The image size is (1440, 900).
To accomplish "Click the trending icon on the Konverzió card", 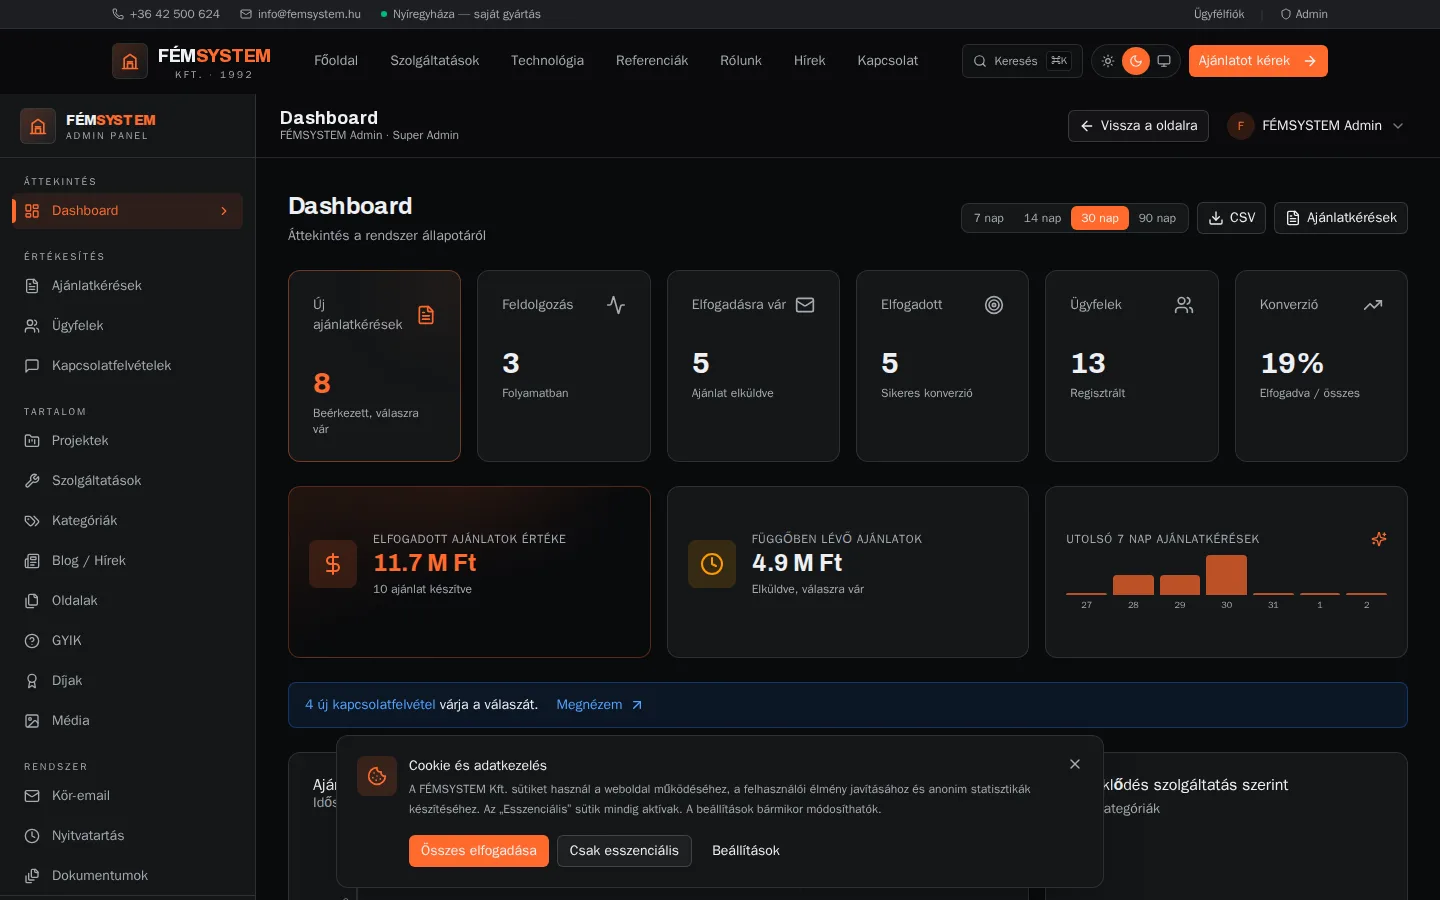I will (x=1373, y=305).
